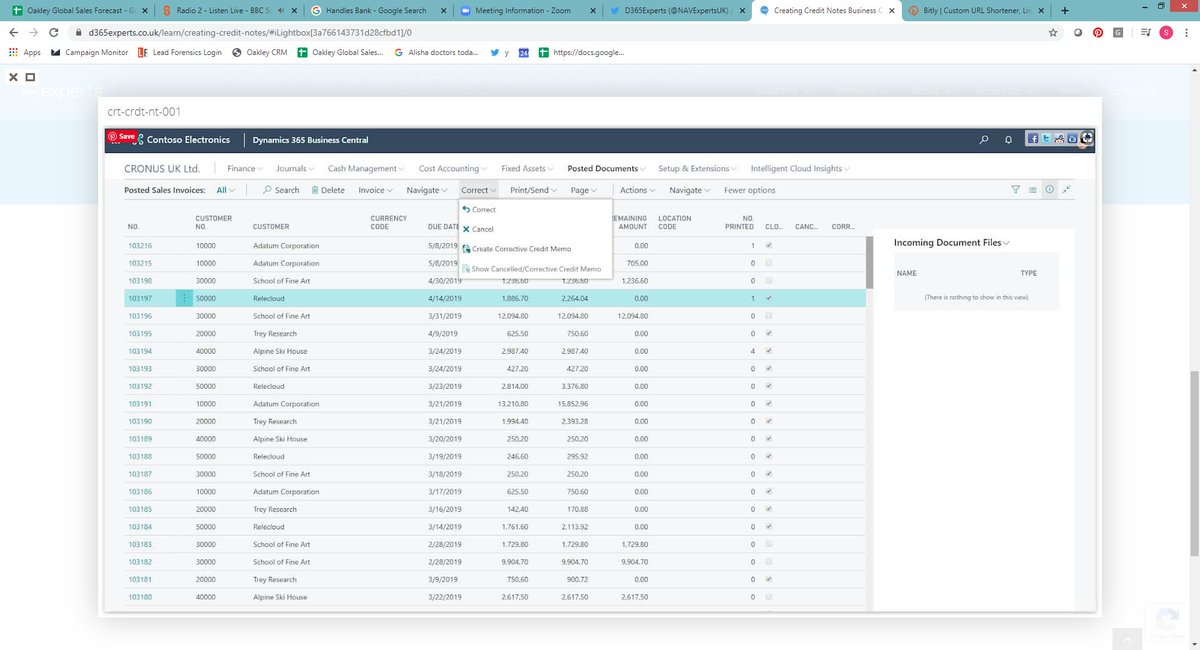Click the info circle icon in the toolbar
Viewport: 1200px width, 650px height.
(1048, 189)
